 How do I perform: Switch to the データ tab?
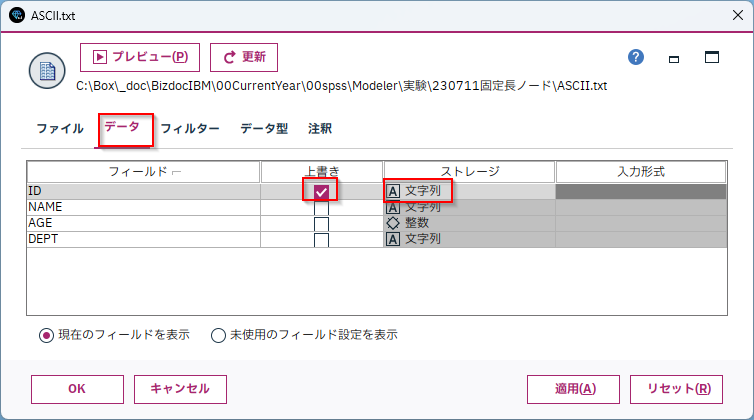coord(122,127)
